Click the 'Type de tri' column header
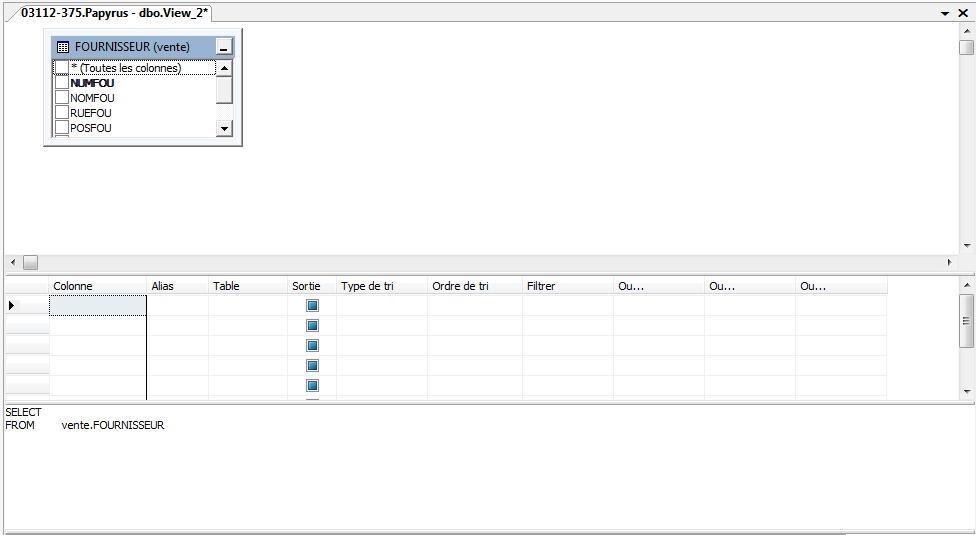Viewport: 976px width, 535px height. click(367, 286)
